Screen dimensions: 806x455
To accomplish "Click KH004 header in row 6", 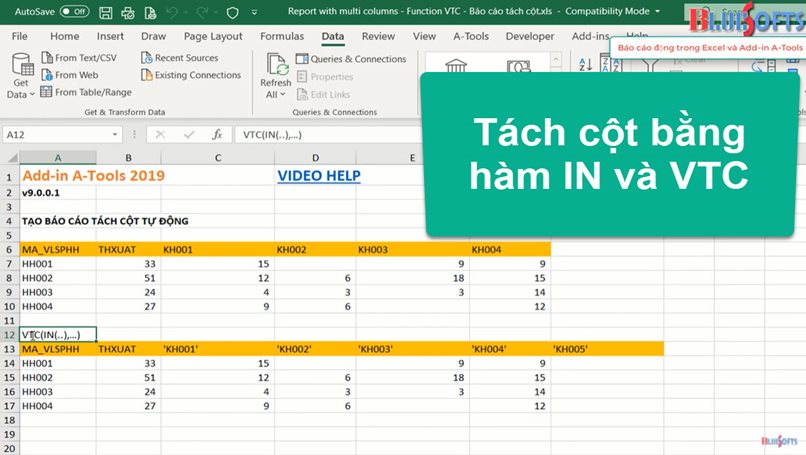I will coord(486,250).
